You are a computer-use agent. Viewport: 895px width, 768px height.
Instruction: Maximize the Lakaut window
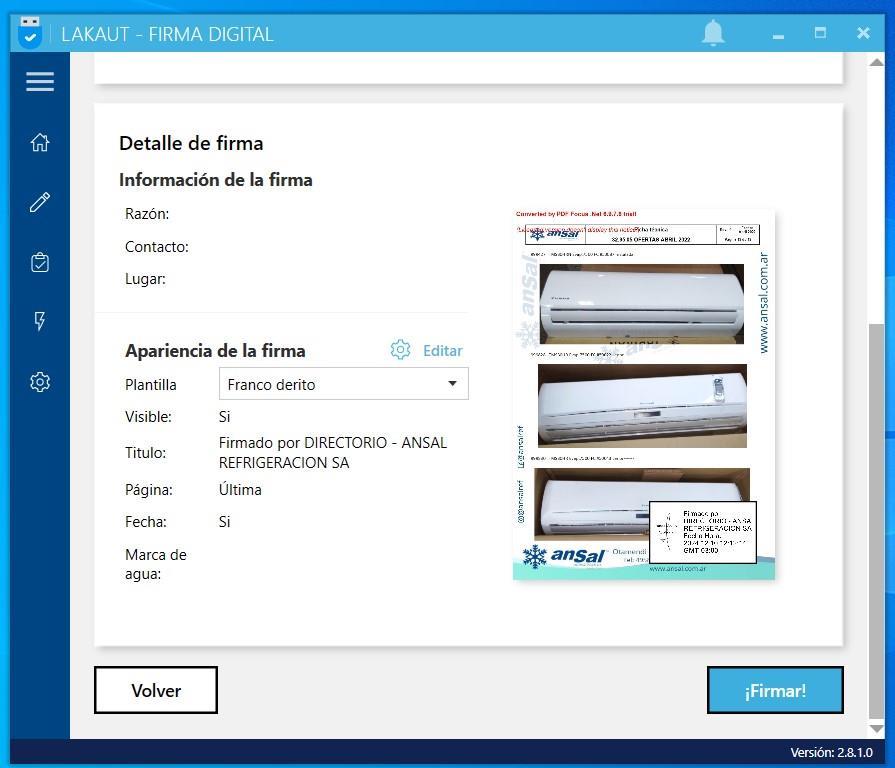click(820, 33)
